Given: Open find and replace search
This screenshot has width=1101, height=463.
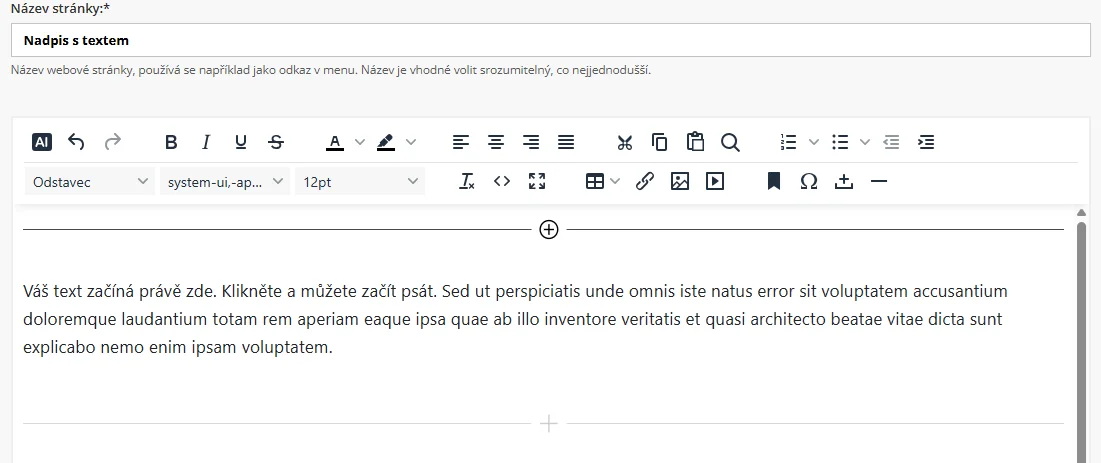Looking at the screenshot, I should pyautogui.click(x=730, y=142).
